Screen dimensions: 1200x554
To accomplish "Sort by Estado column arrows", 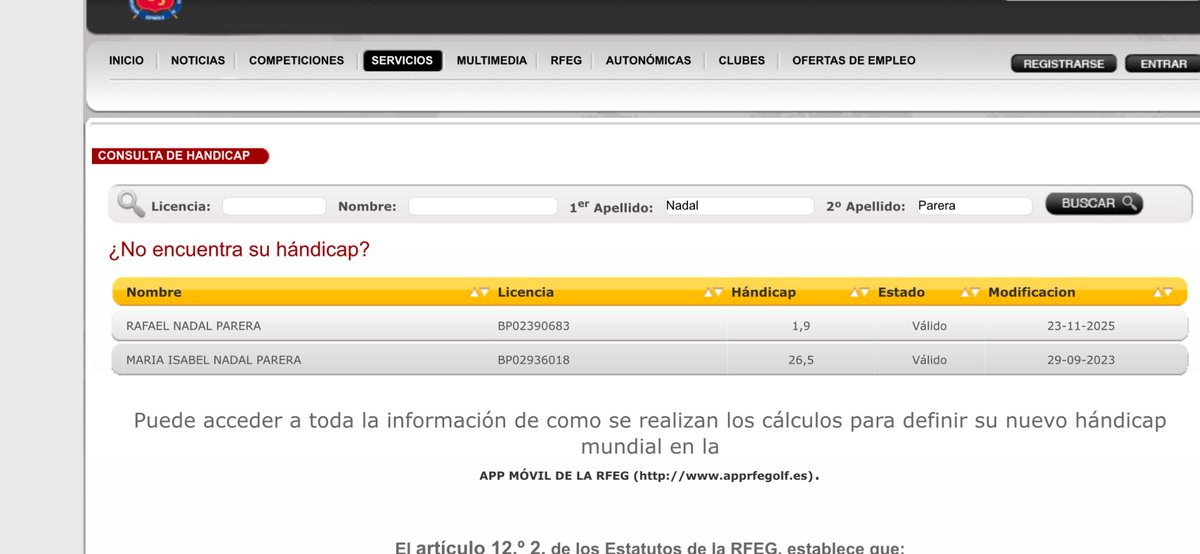I will point(969,293).
